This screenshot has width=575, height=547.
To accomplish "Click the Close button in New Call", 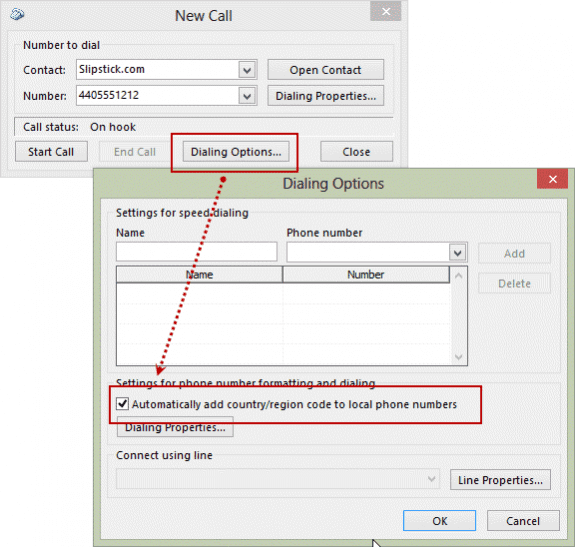I will (x=356, y=151).
